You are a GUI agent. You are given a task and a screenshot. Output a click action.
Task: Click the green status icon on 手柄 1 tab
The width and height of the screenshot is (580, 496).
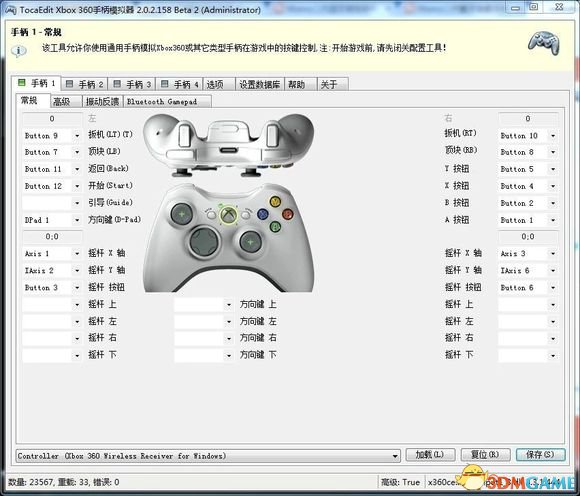tap(22, 83)
